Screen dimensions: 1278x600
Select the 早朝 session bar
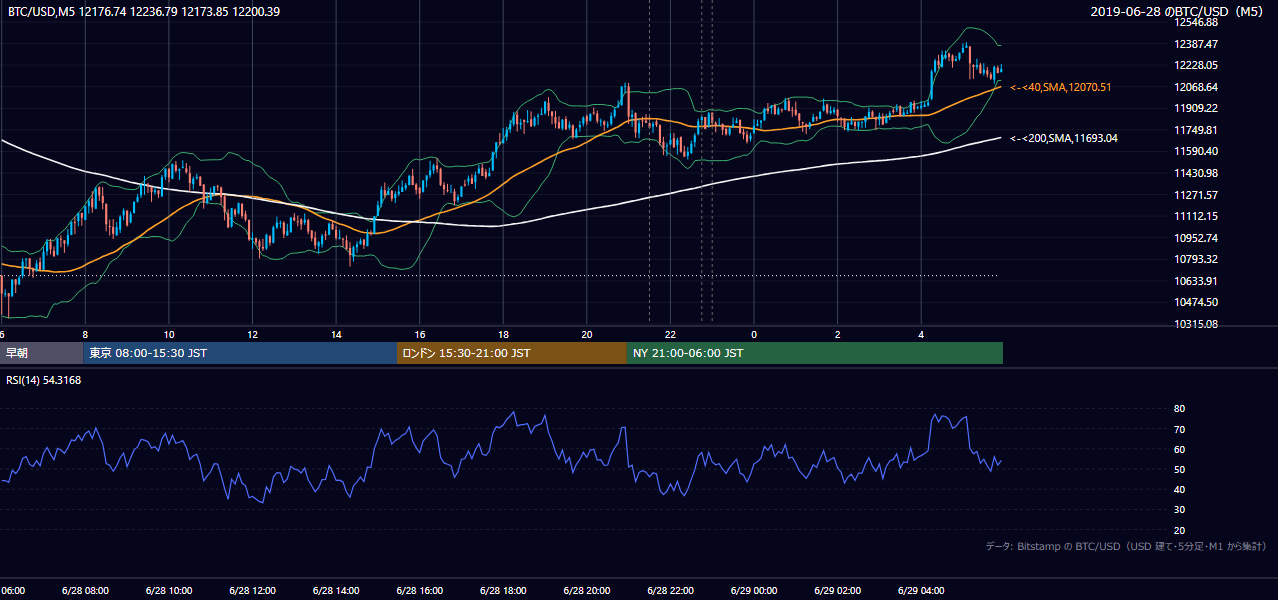(x=41, y=353)
